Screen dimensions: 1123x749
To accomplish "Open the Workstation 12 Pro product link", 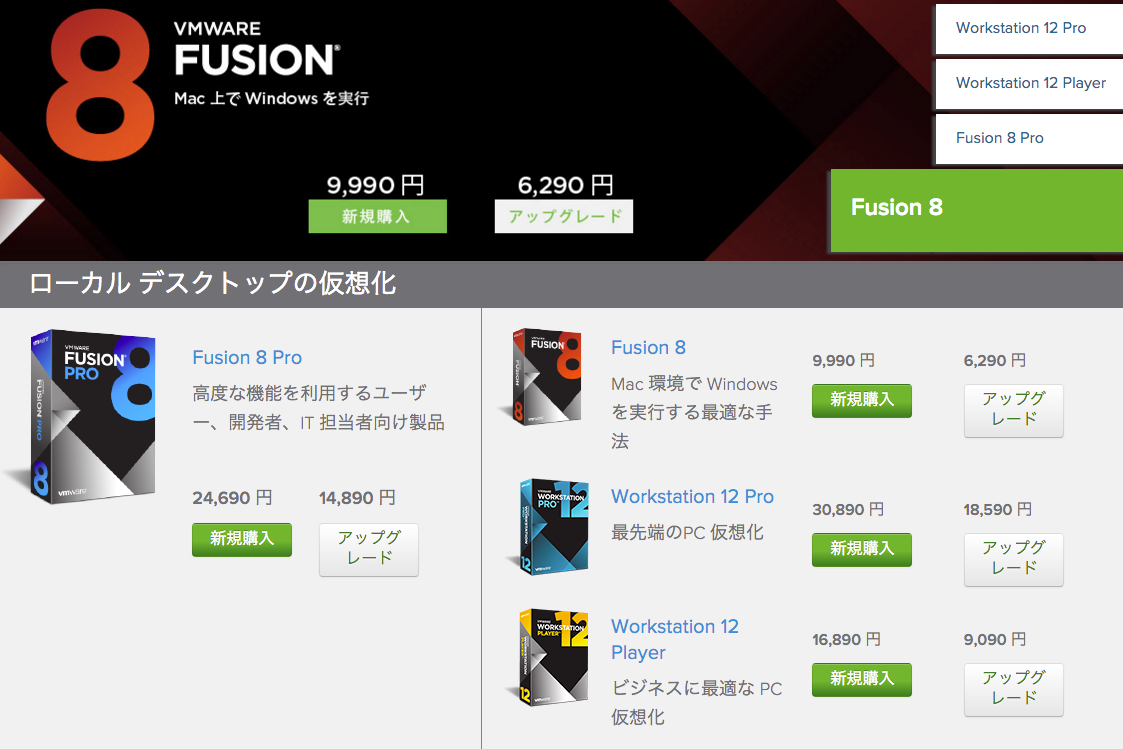I will (692, 496).
